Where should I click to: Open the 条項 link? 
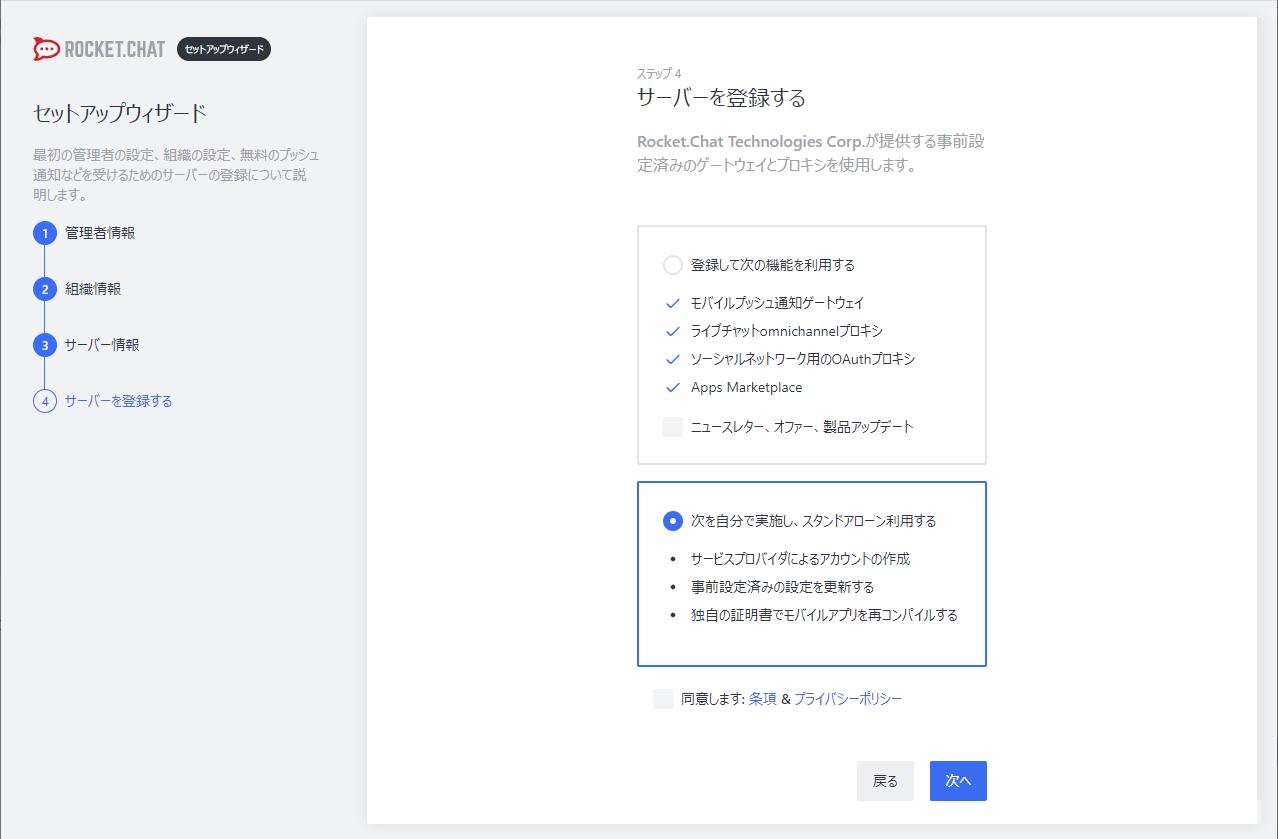pyautogui.click(x=765, y=699)
